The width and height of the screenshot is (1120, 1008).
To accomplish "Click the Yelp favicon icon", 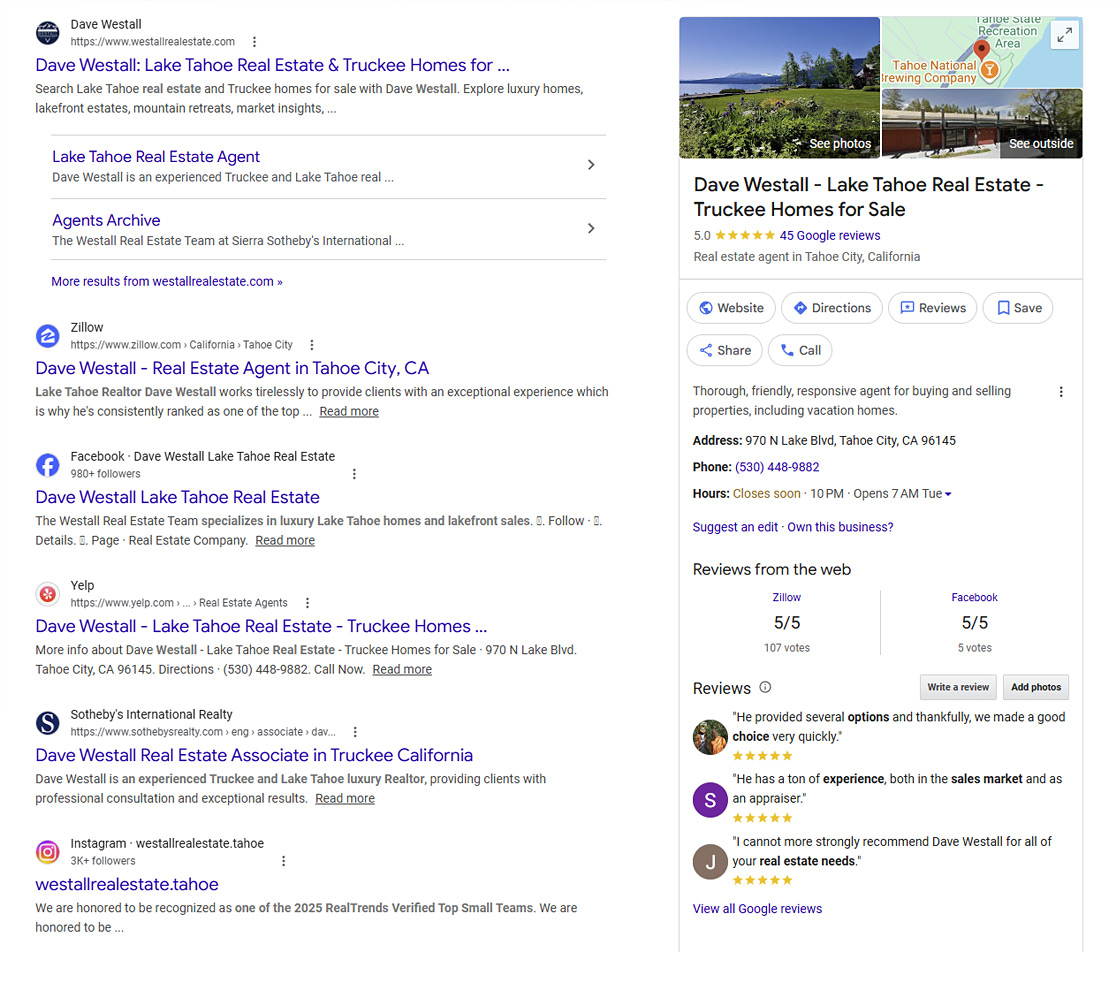I will point(48,594).
